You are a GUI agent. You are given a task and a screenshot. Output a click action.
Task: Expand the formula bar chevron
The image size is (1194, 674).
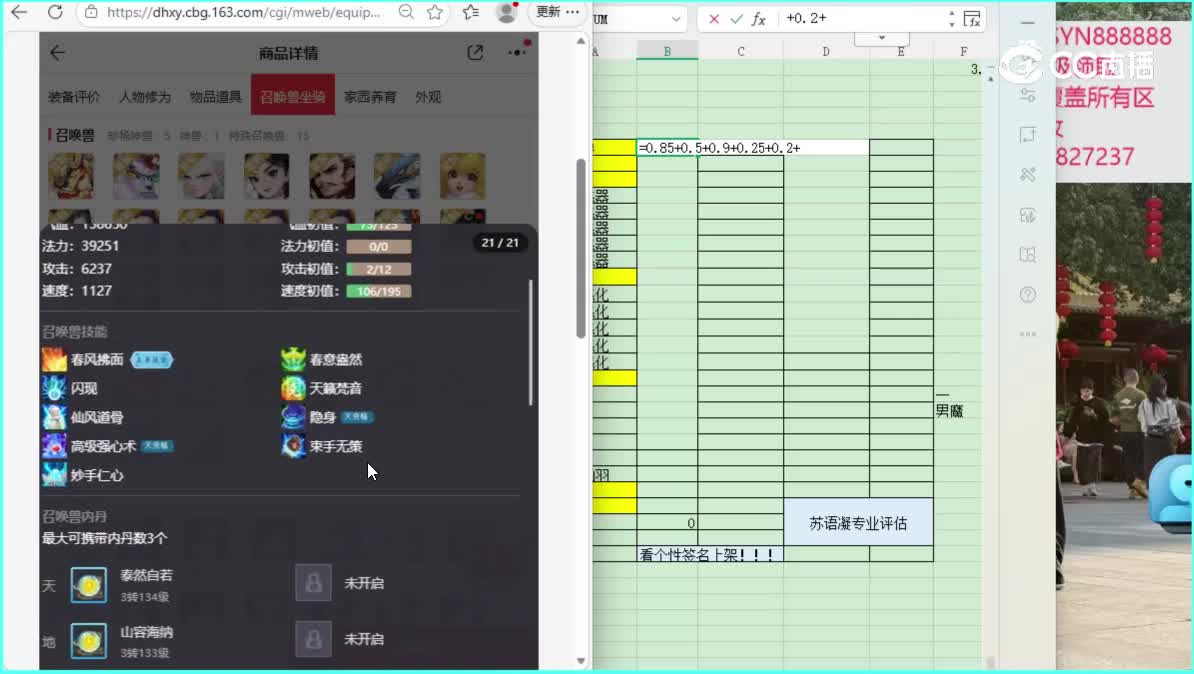pos(881,37)
